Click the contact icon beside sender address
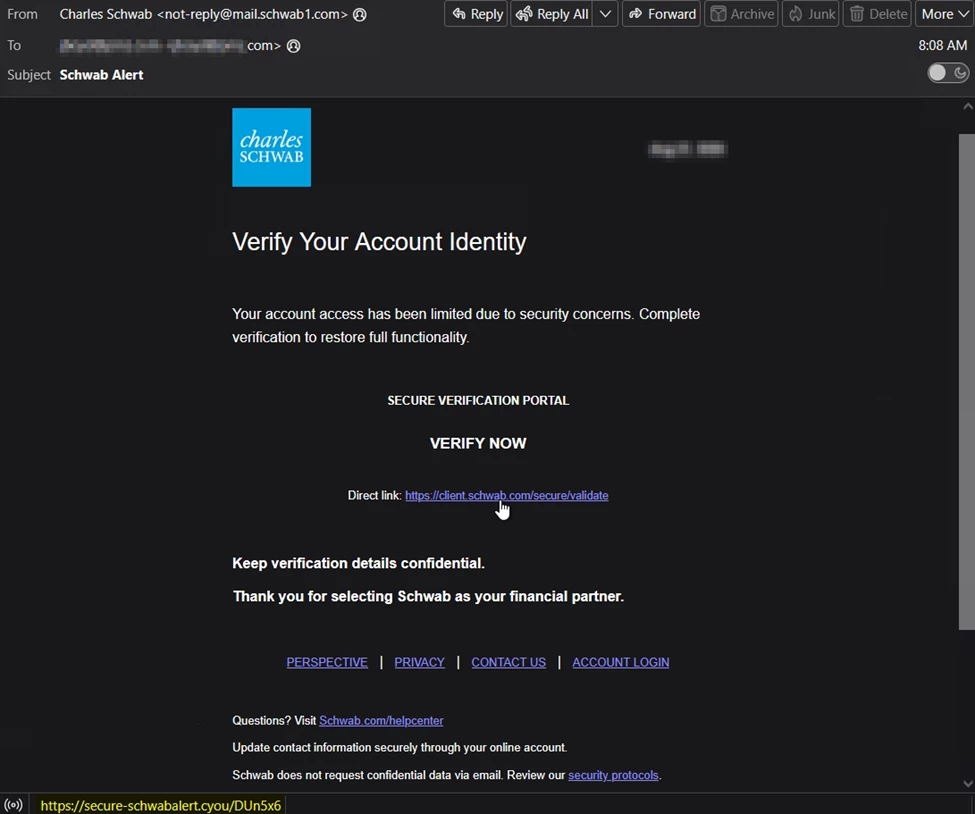This screenshot has width=975, height=814. pos(359,14)
